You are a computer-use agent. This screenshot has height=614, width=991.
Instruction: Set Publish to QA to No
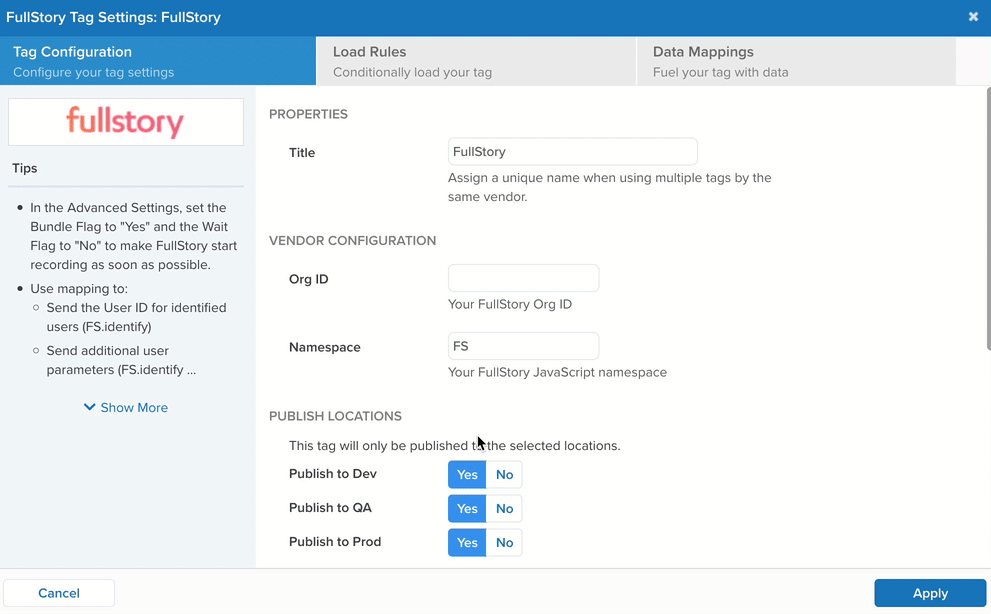[x=504, y=508]
